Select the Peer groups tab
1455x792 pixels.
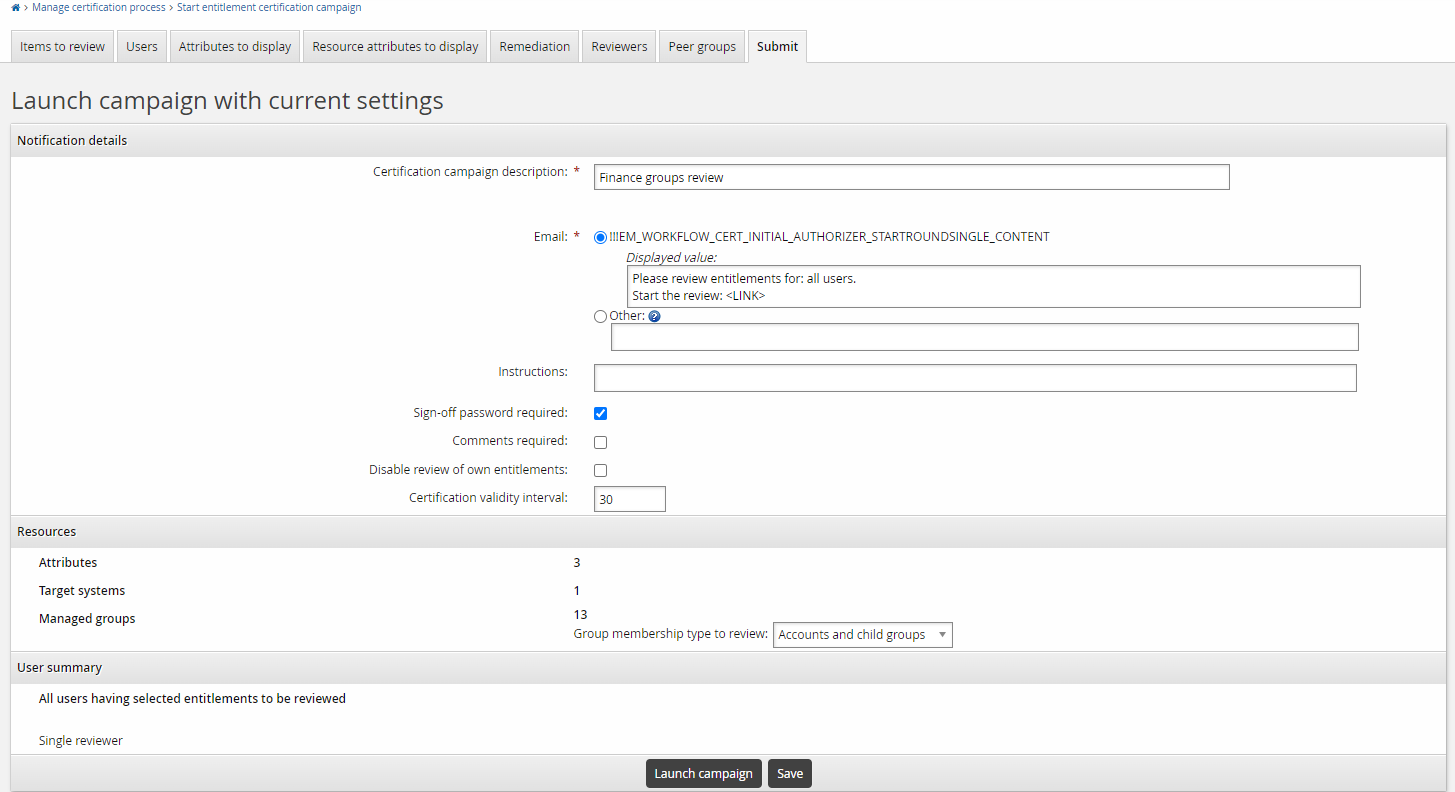click(x=702, y=47)
